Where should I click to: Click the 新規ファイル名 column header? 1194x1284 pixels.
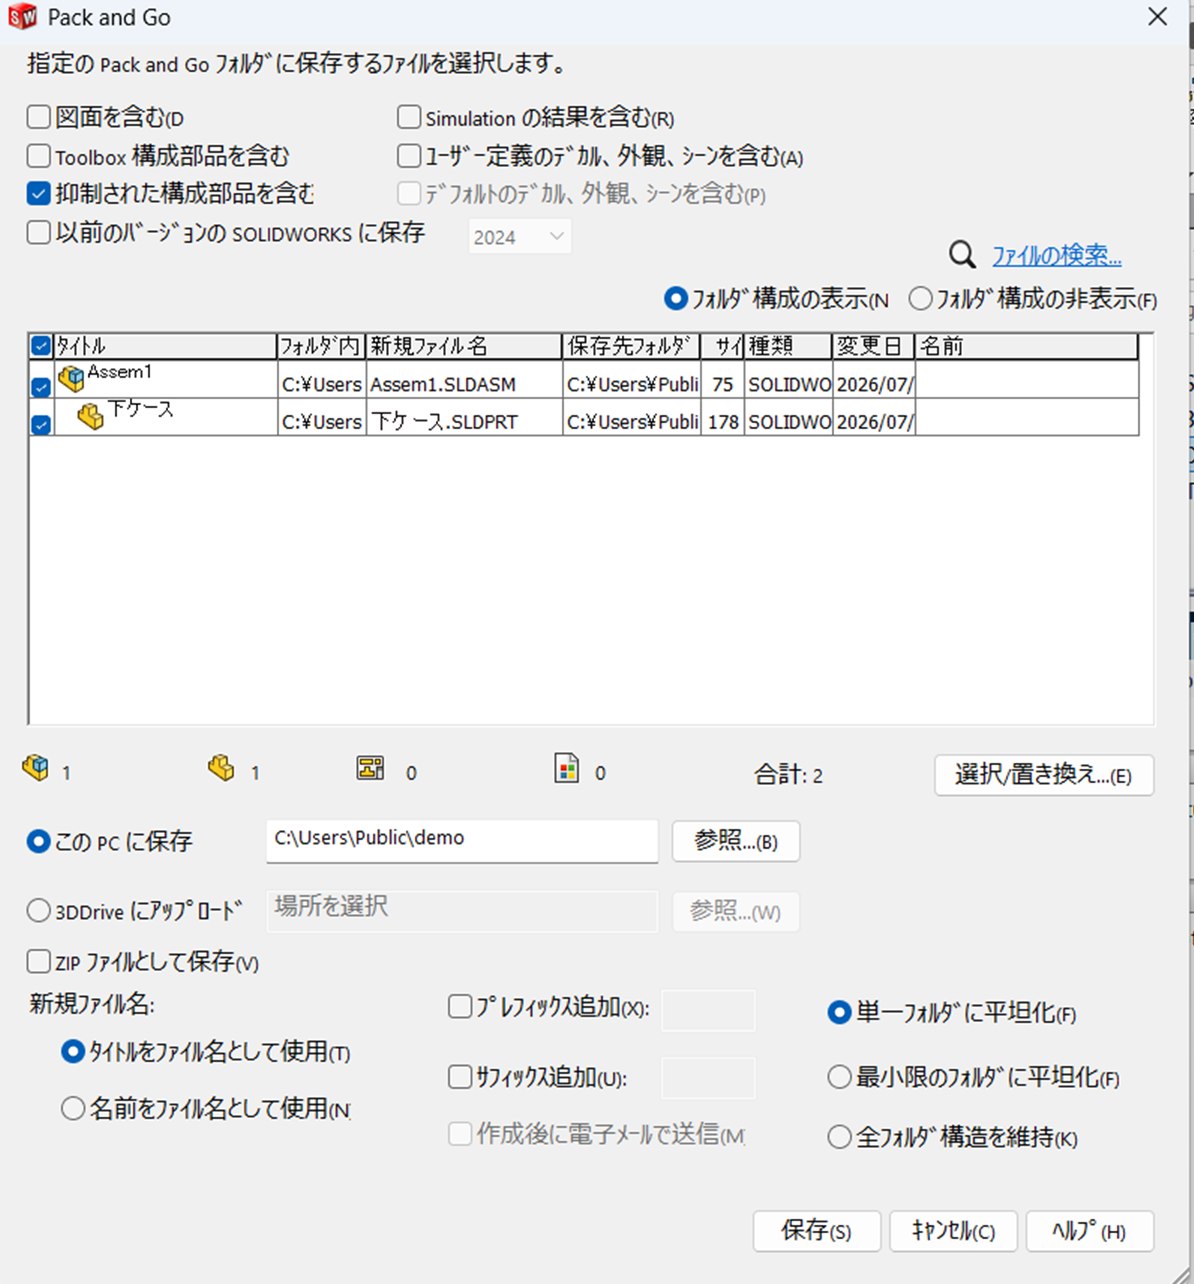click(x=464, y=346)
